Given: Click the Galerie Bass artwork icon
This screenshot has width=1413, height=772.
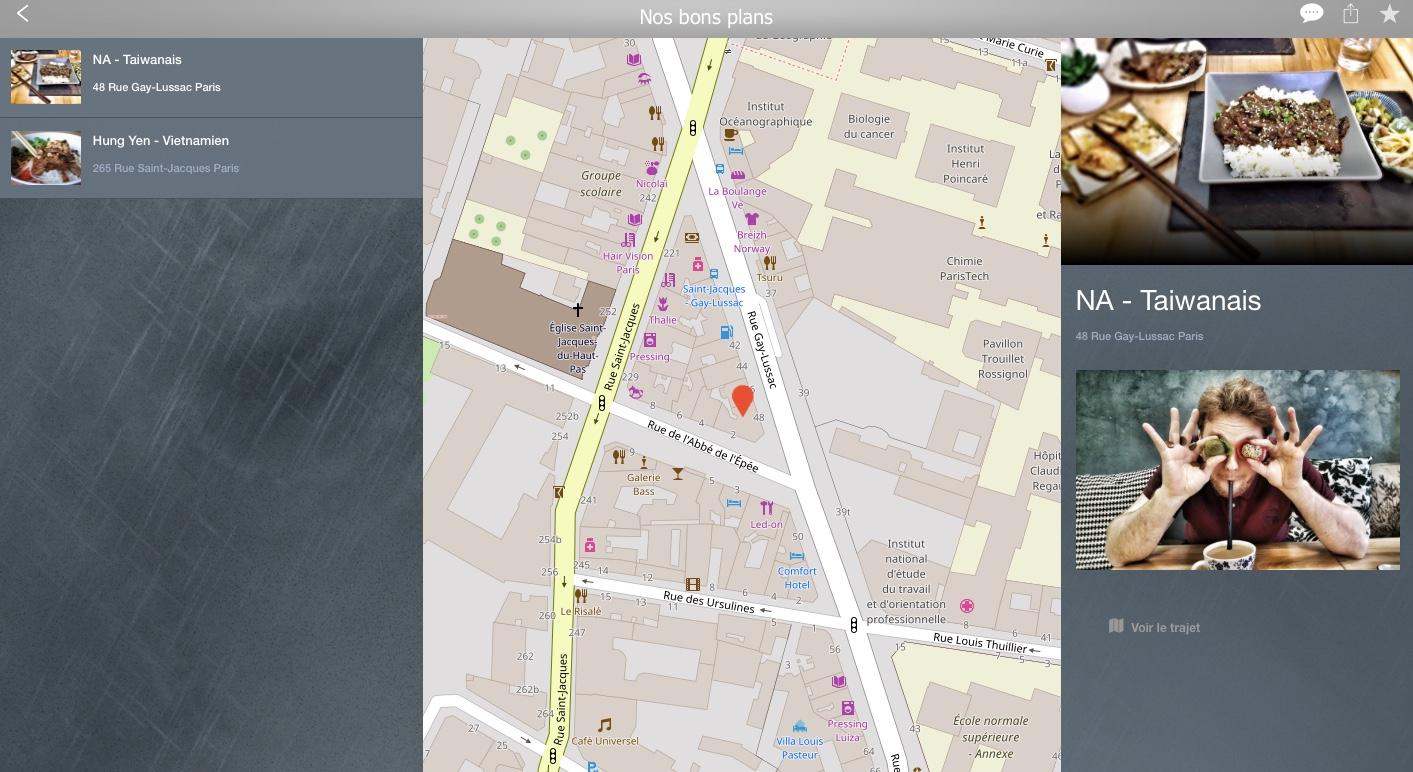Looking at the screenshot, I should 643,462.
